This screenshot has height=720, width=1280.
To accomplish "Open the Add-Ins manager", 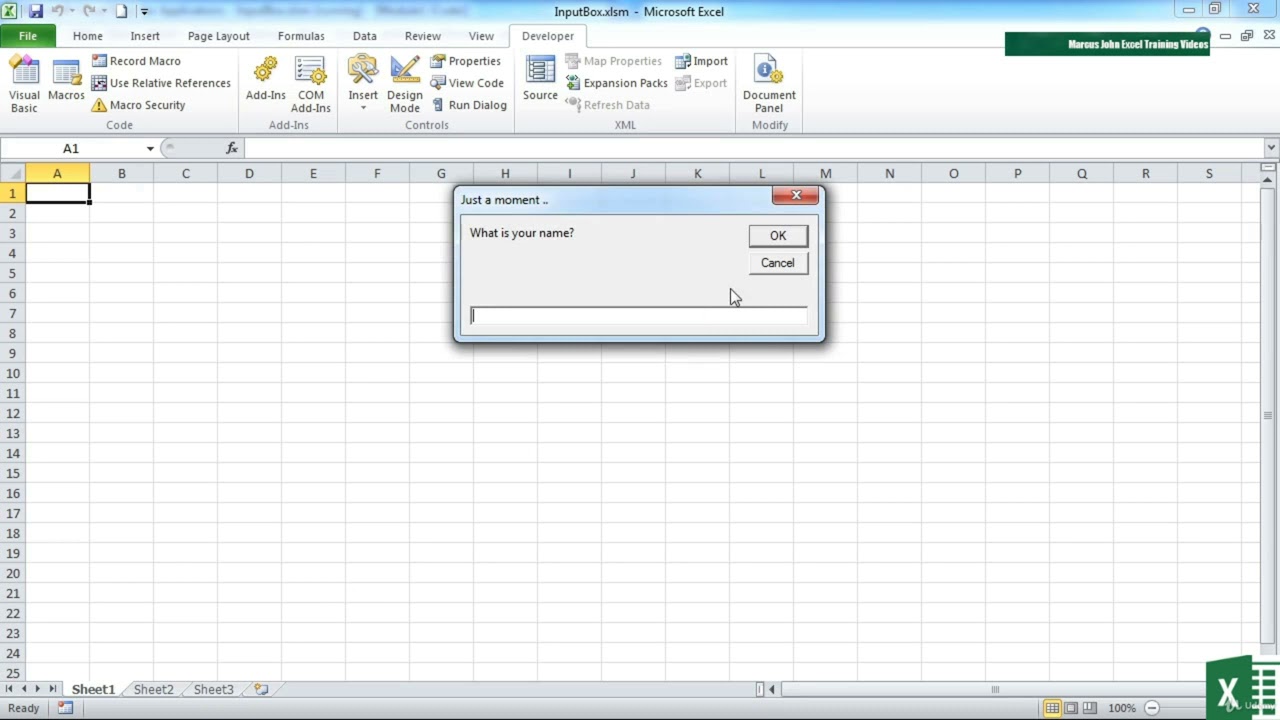I will point(266,80).
